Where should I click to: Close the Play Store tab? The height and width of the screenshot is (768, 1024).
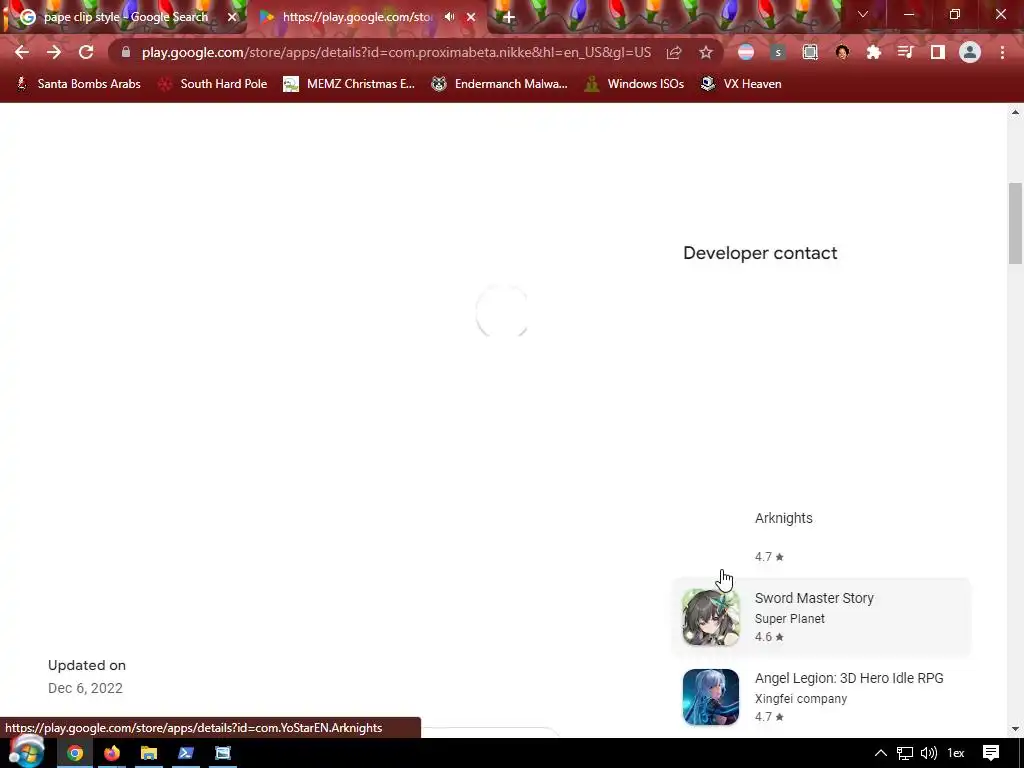[471, 17]
